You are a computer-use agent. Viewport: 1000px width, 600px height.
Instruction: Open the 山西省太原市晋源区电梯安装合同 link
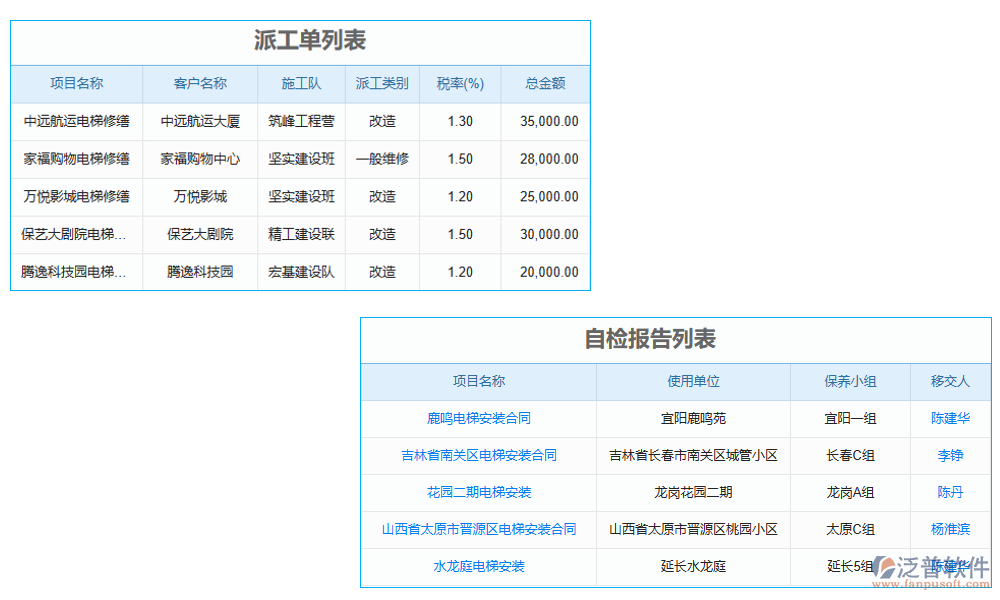[x=478, y=530]
